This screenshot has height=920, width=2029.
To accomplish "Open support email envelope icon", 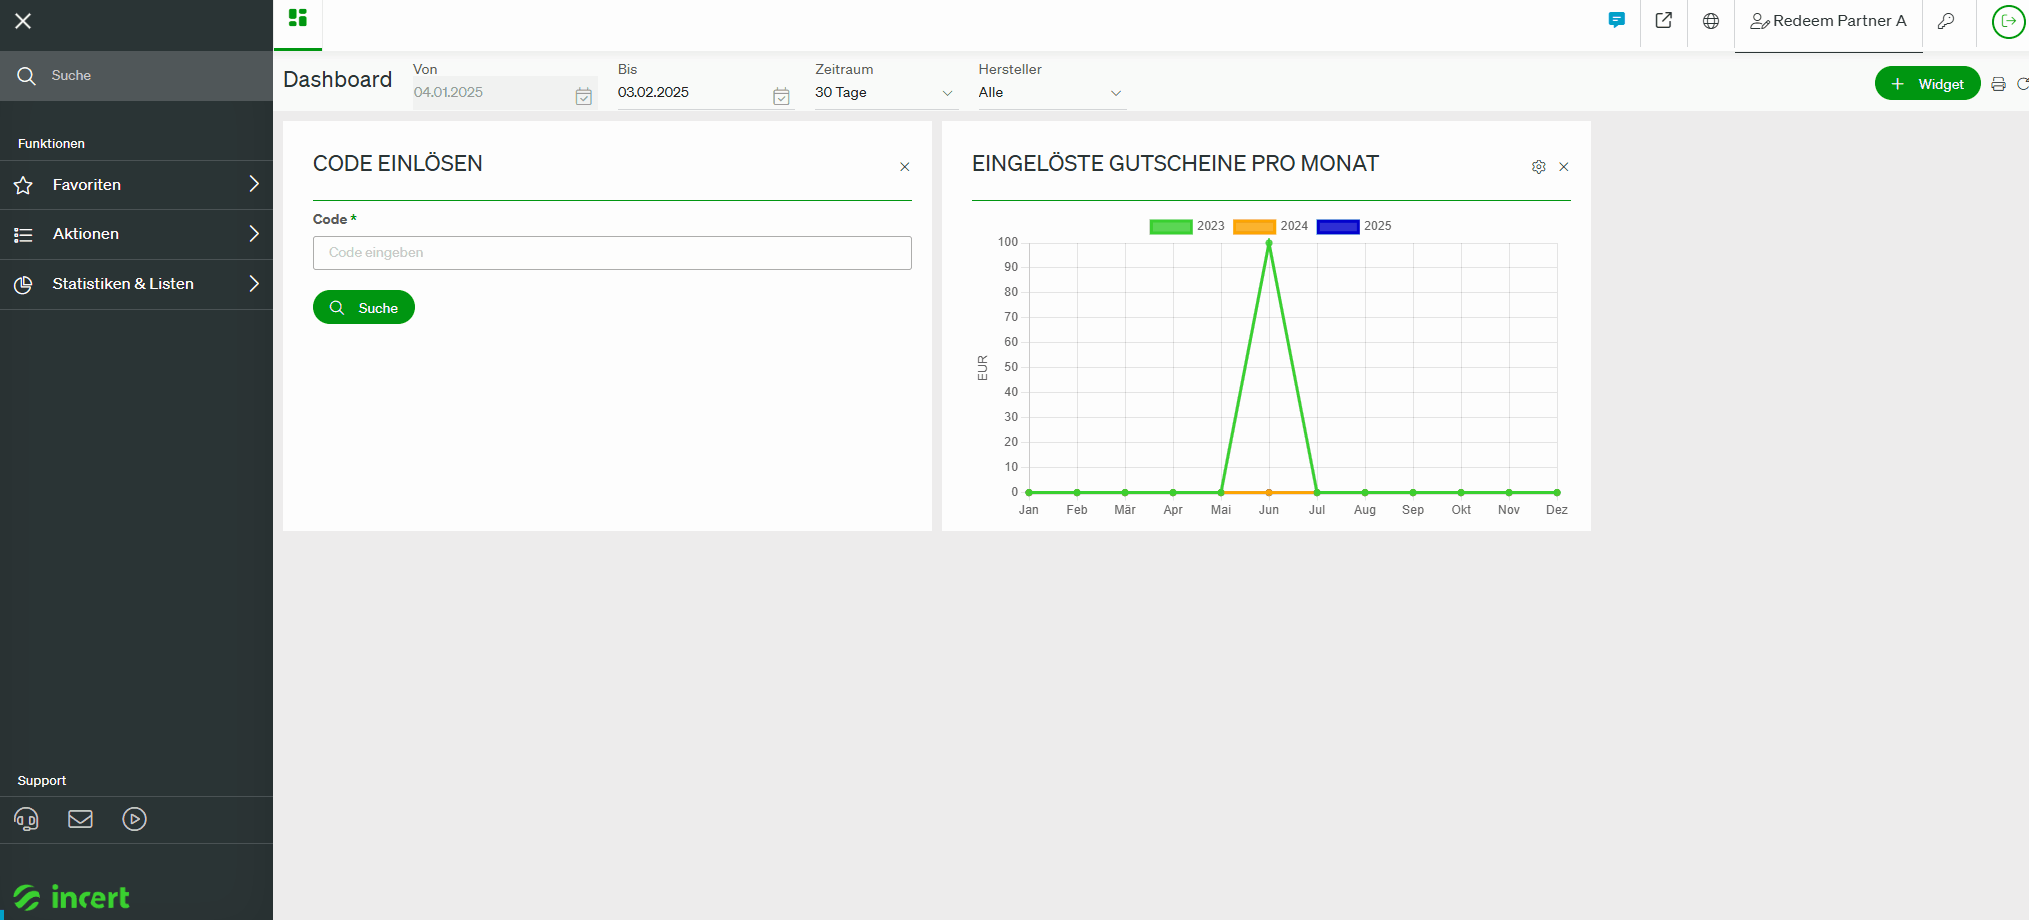I will pos(80,820).
